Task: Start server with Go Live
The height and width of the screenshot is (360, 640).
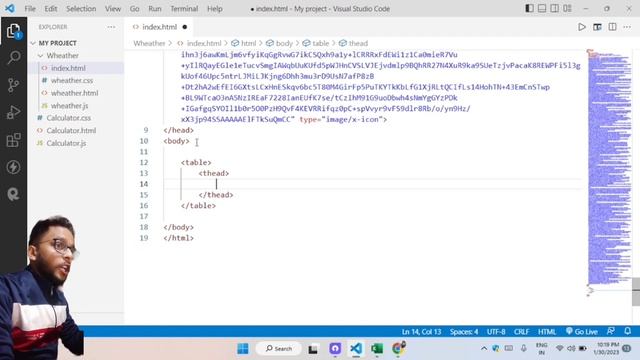Action: point(582,332)
